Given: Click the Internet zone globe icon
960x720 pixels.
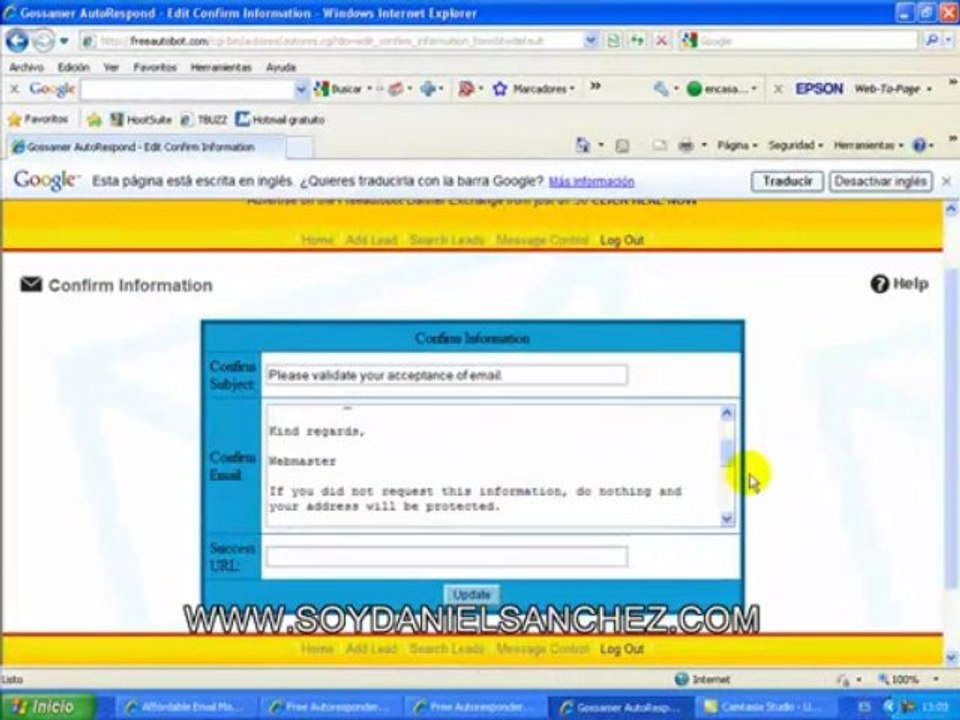Looking at the screenshot, I should point(681,679).
